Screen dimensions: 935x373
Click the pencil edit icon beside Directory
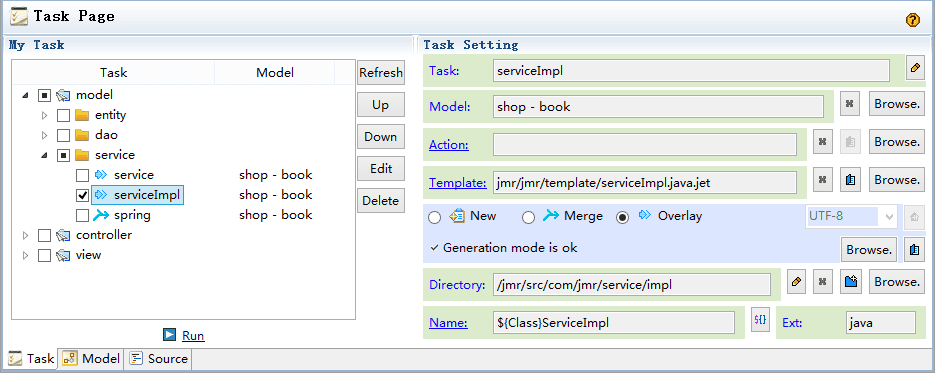pyautogui.click(x=796, y=281)
